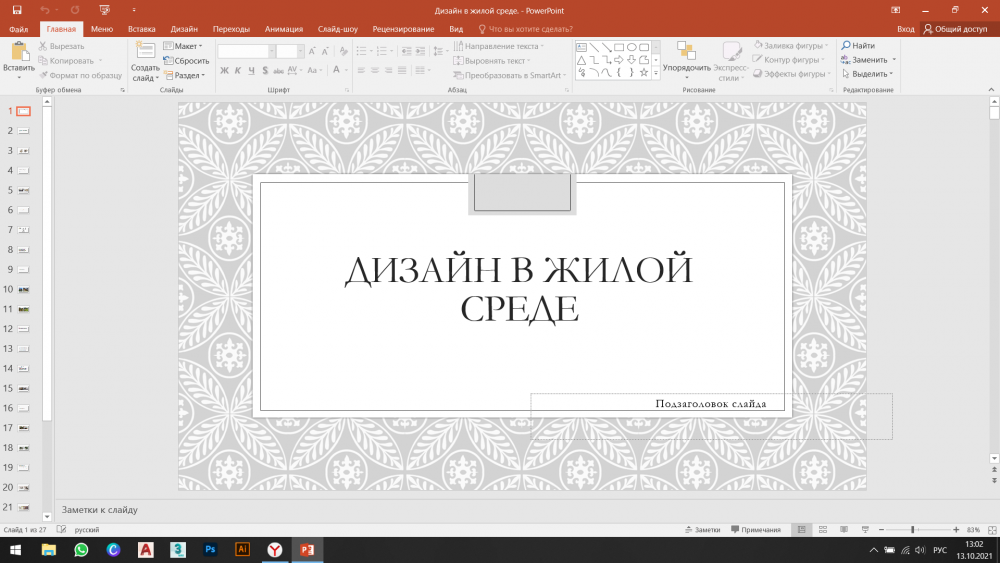Open Adobe Photoshop from the taskbar

pos(209,549)
